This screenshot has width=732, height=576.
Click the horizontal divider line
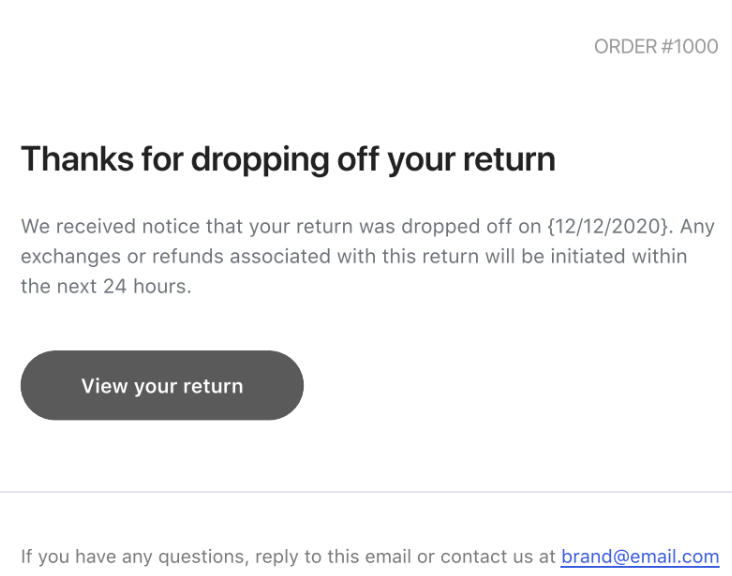[x=366, y=492]
